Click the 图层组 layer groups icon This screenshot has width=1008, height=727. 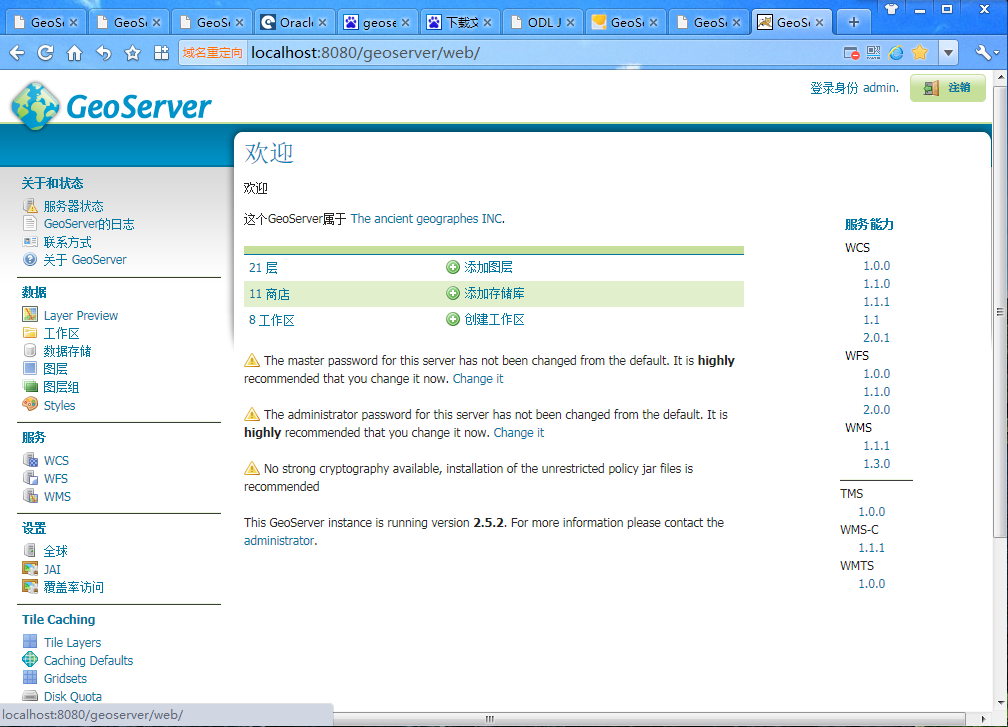click(x=30, y=386)
